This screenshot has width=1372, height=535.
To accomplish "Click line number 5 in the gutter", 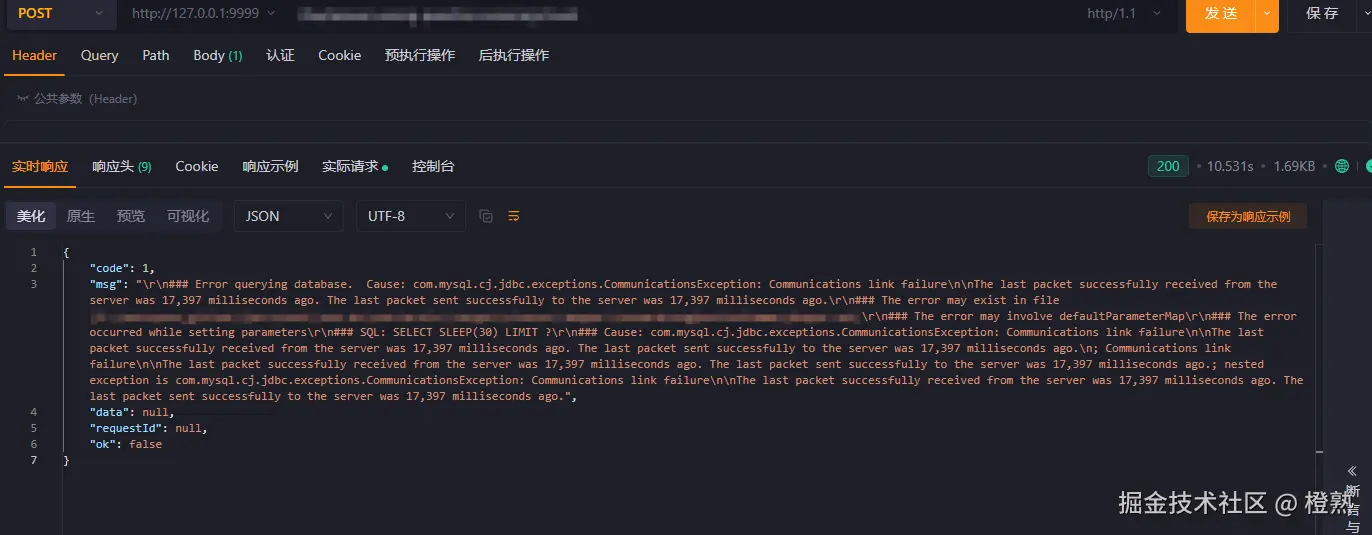I will [34, 428].
